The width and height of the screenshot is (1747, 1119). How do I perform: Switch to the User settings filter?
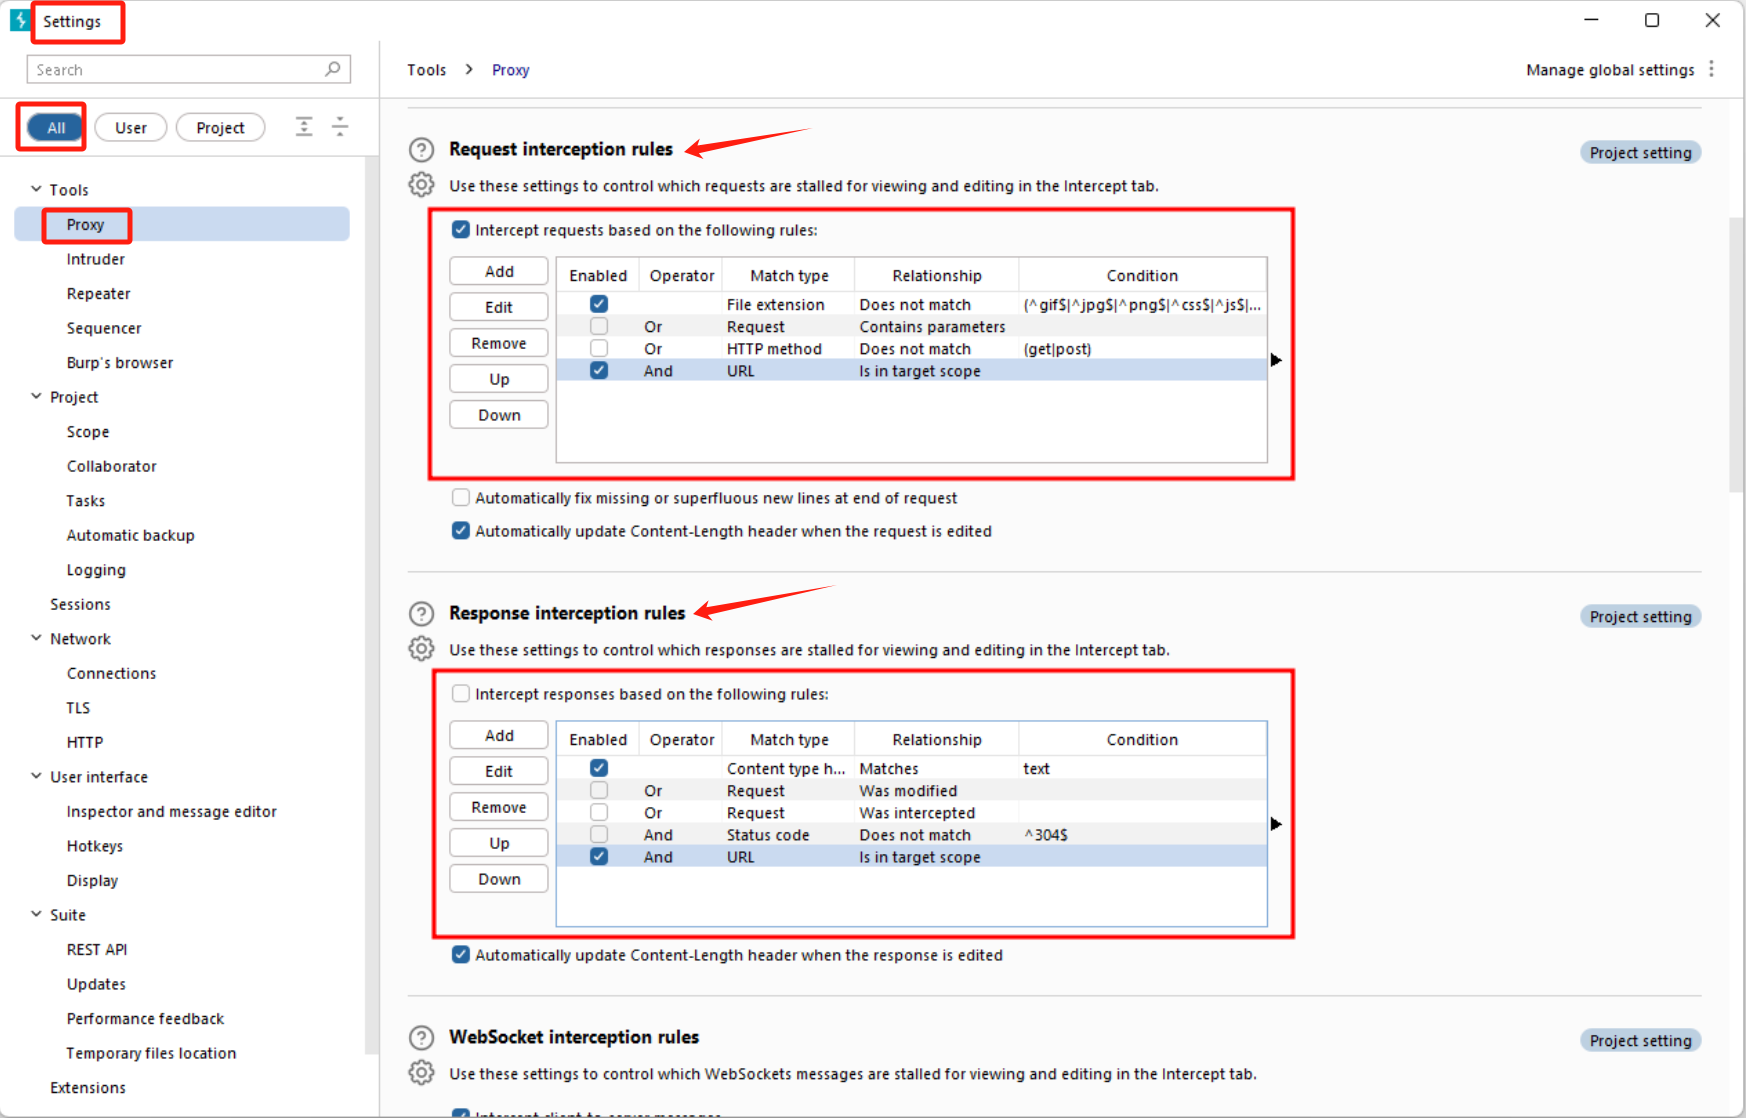(130, 128)
